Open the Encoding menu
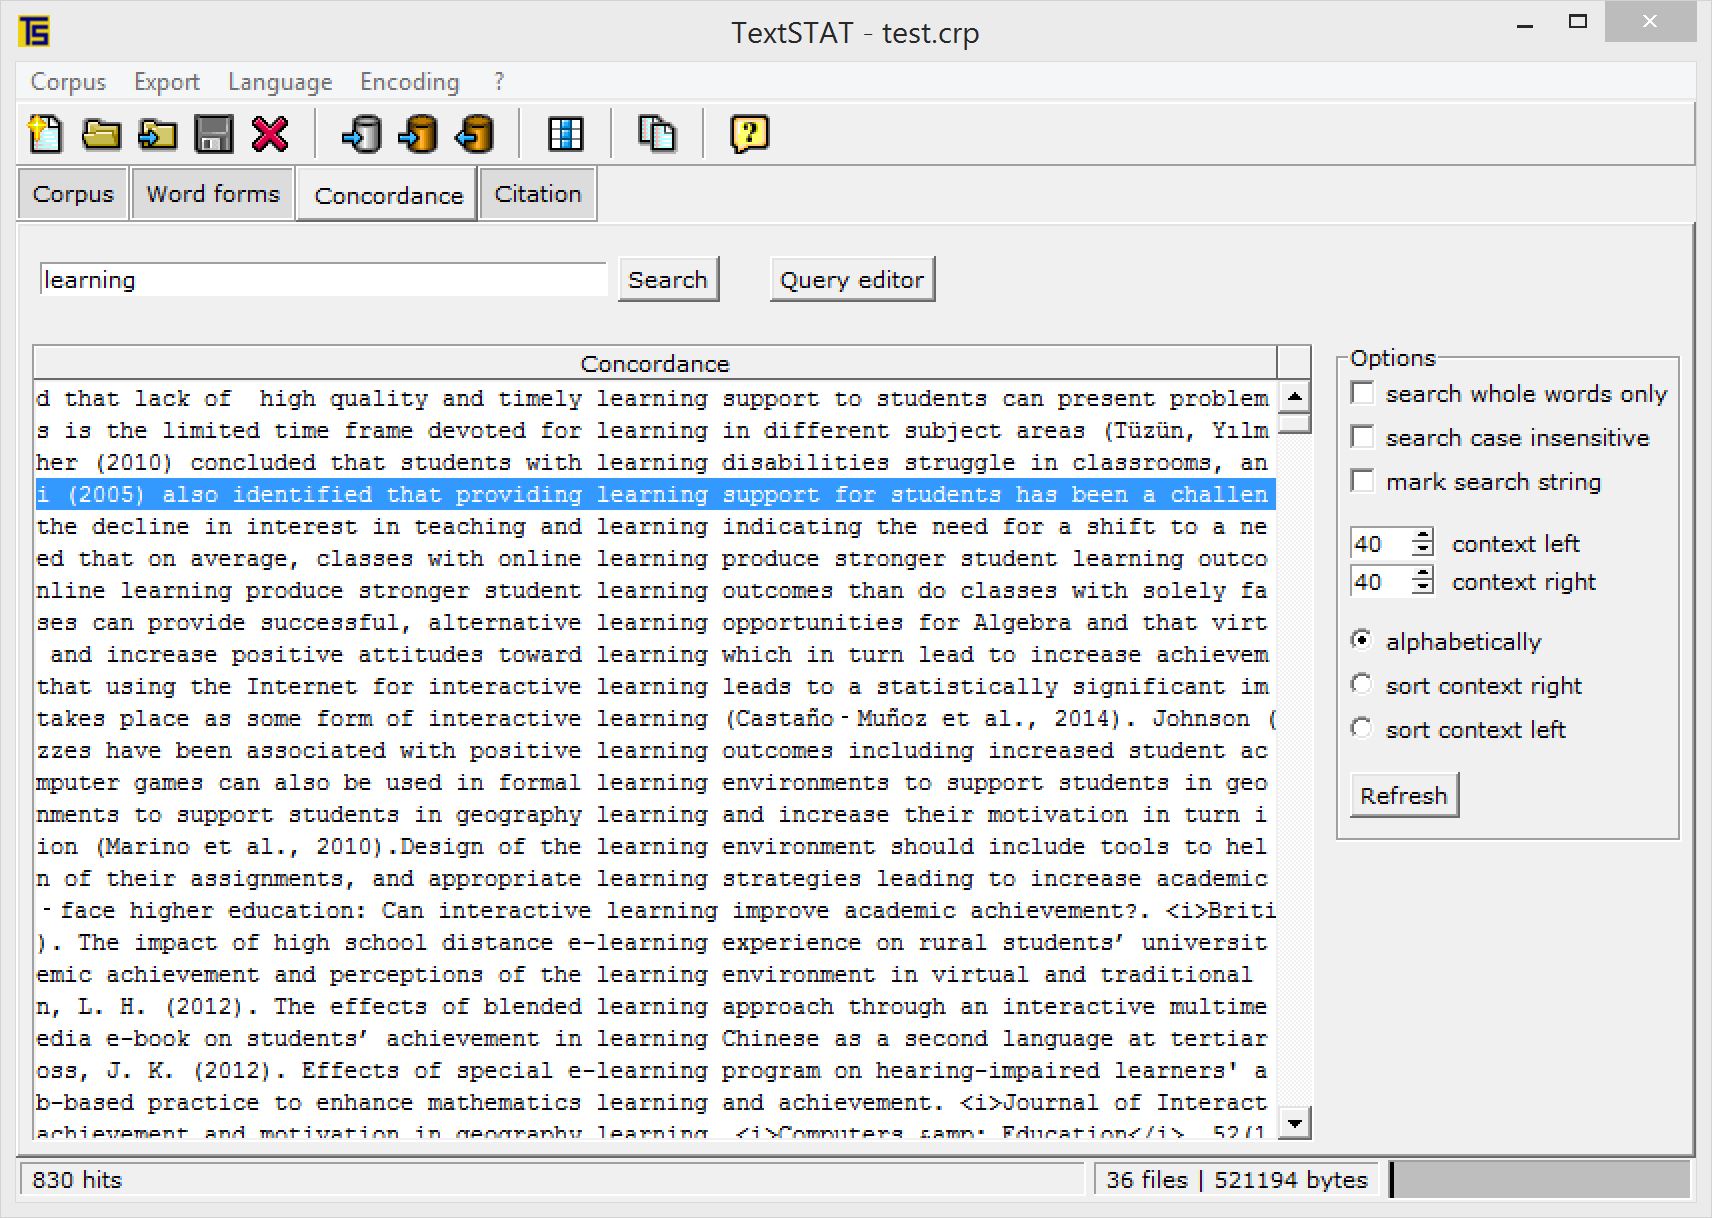 coord(410,82)
